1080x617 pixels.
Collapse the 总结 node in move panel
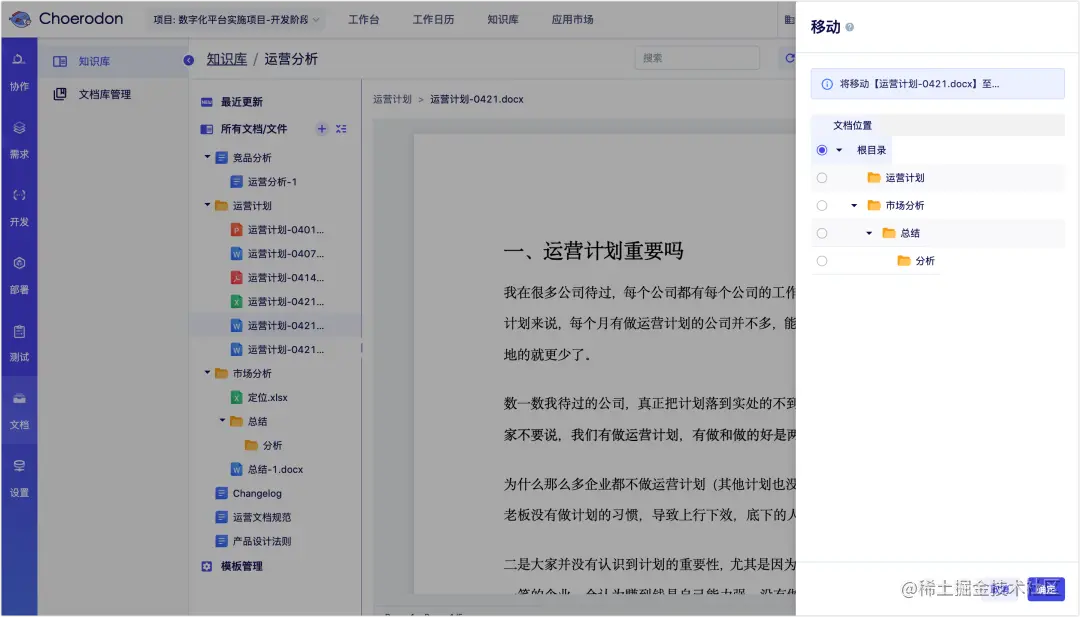869,233
